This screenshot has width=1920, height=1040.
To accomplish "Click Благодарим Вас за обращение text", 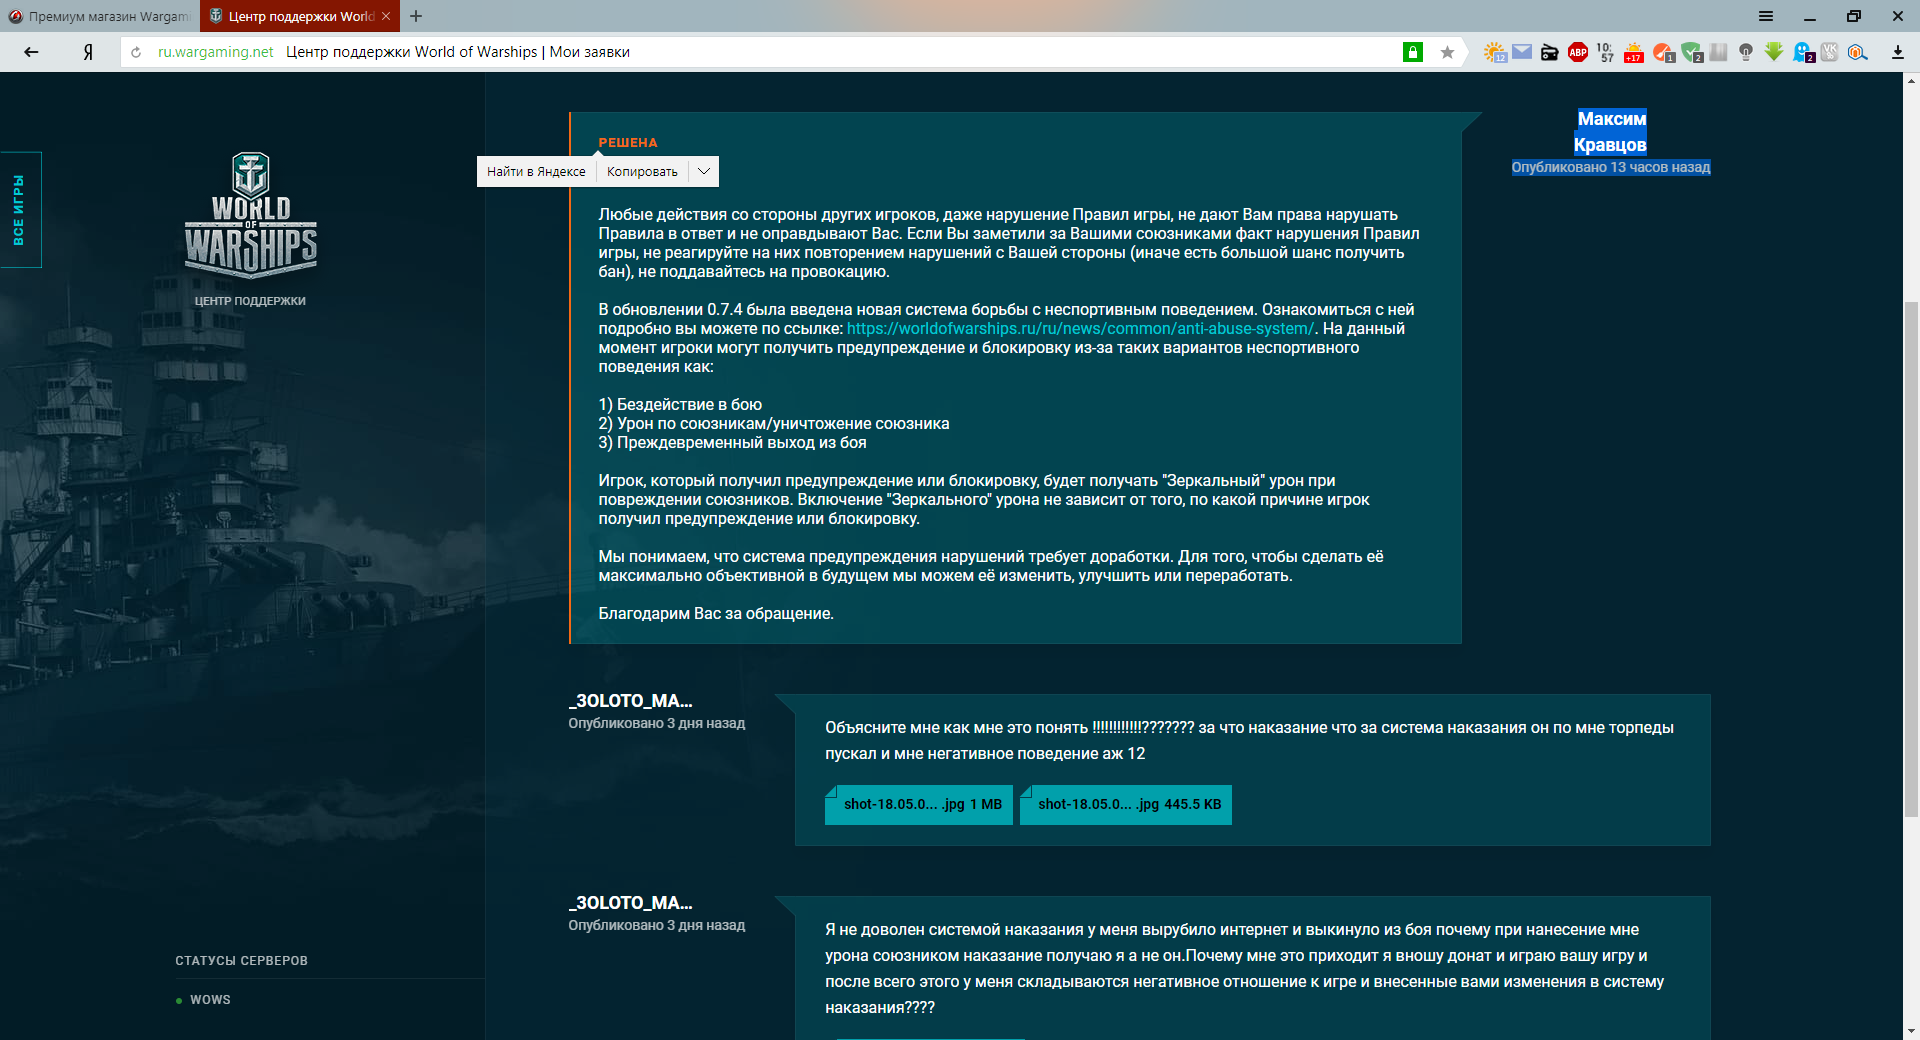I will [716, 613].
